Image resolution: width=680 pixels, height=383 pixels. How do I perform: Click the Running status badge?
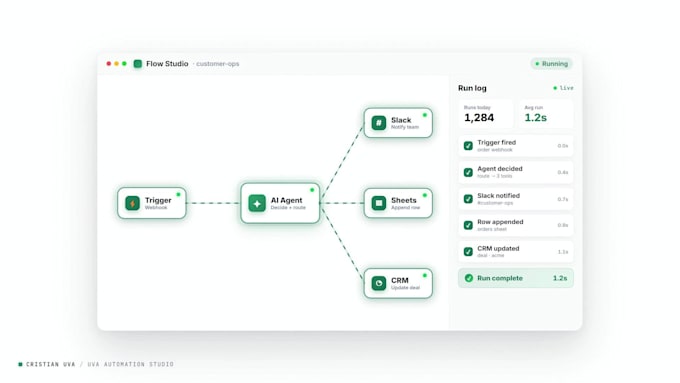[552, 64]
